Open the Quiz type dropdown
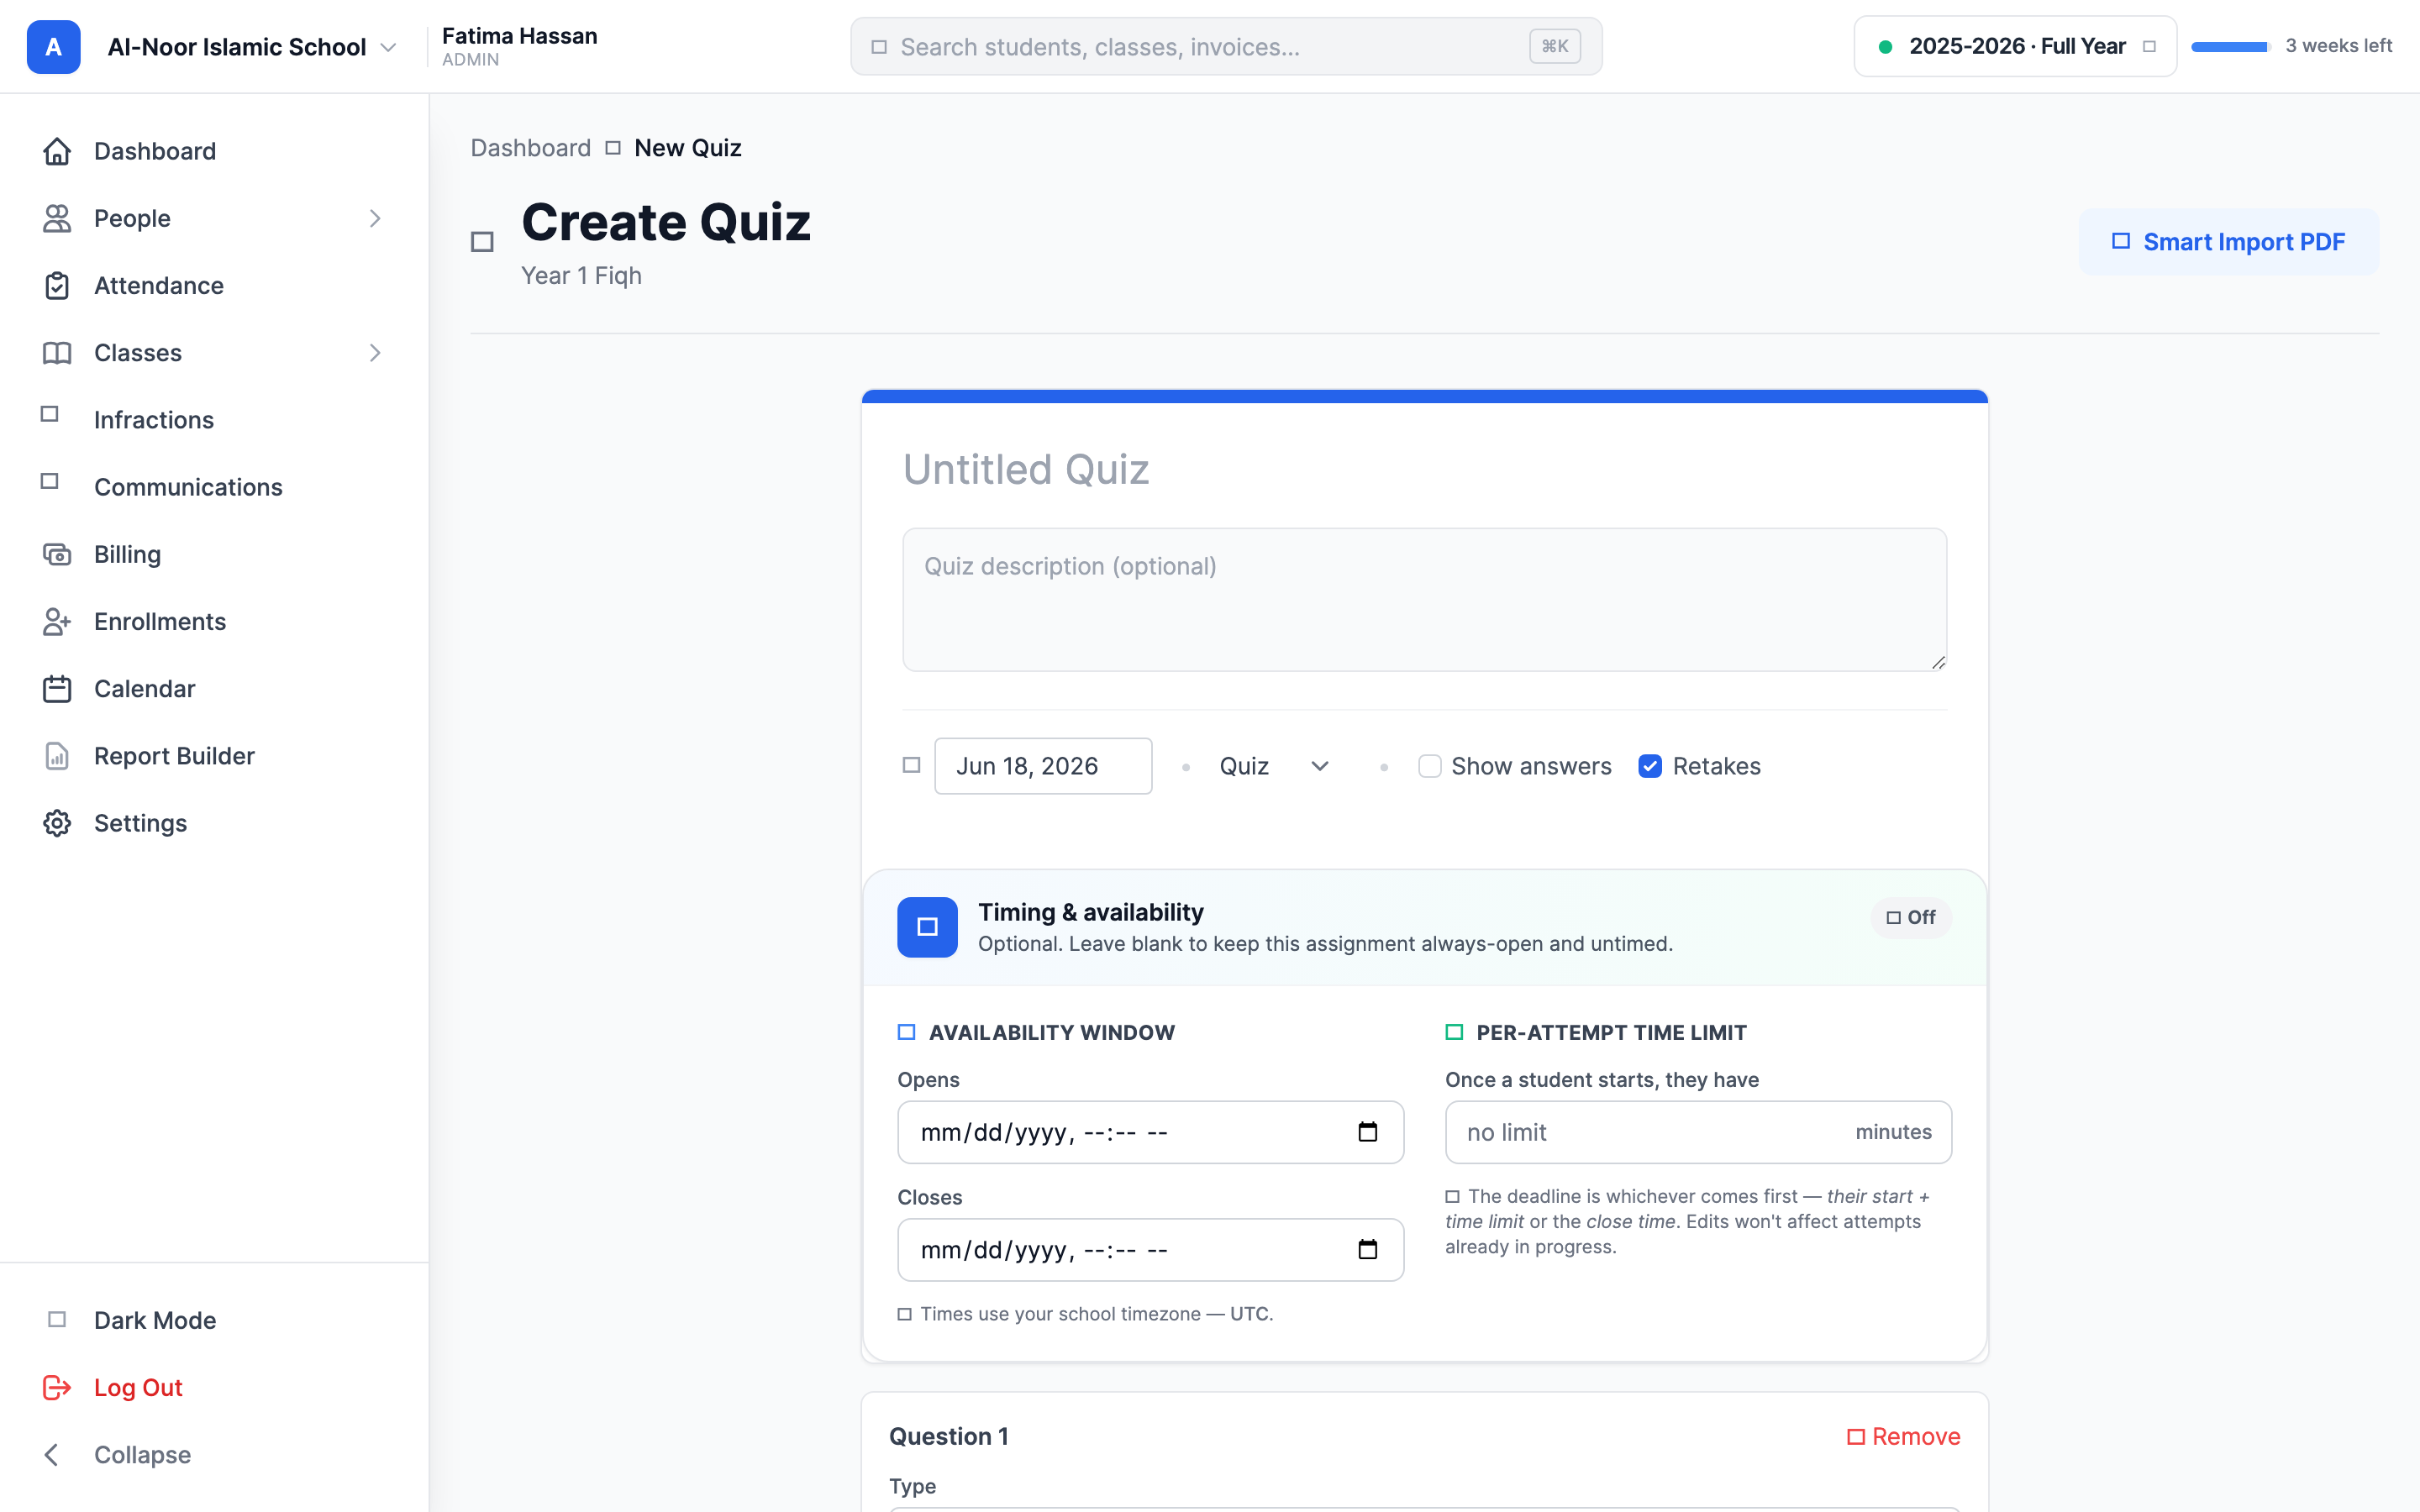This screenshot has width=2420, height=1512. tap(1273, 766)
